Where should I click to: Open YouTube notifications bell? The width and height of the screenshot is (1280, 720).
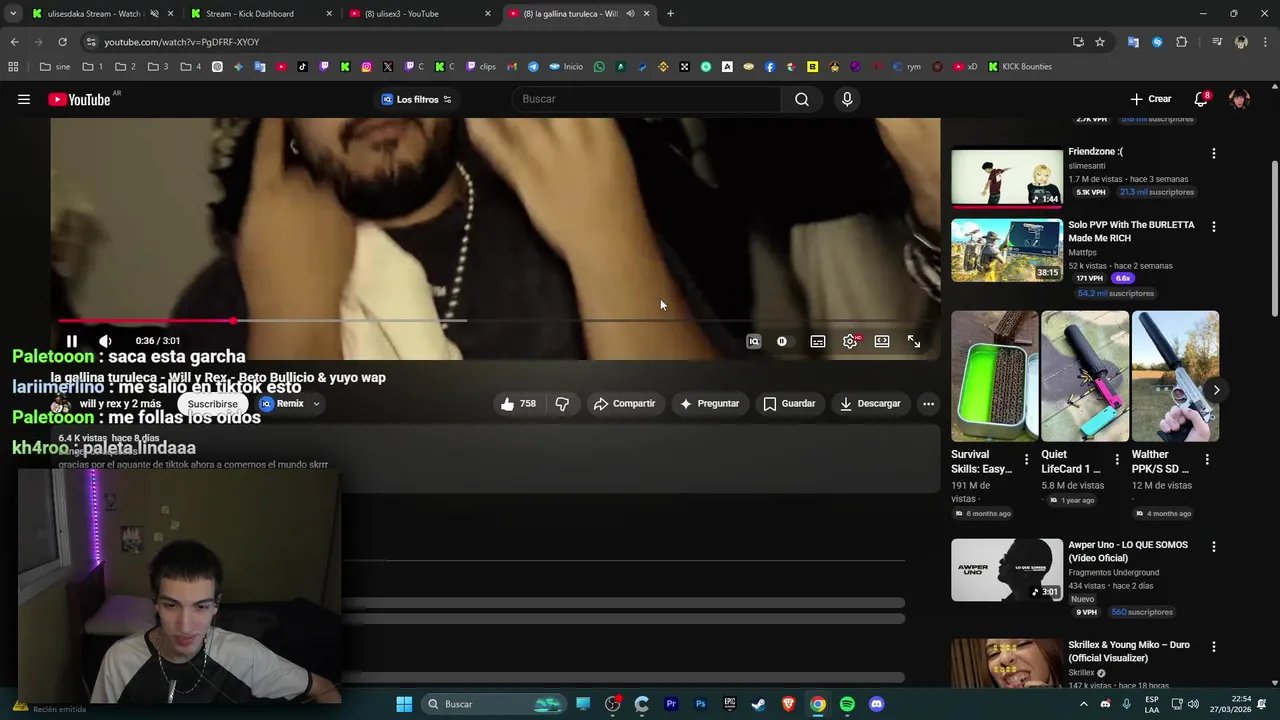(1201, 99)
